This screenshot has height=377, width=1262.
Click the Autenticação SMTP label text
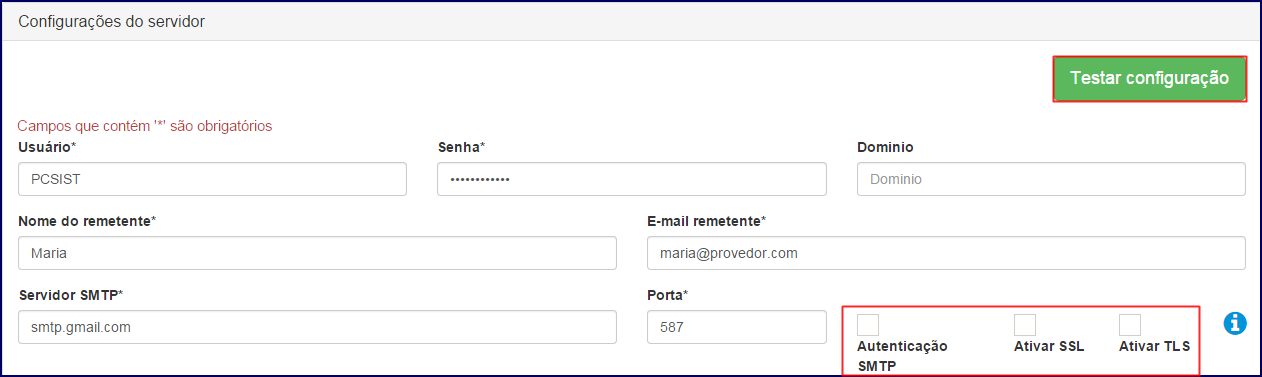tap(902, 356)
